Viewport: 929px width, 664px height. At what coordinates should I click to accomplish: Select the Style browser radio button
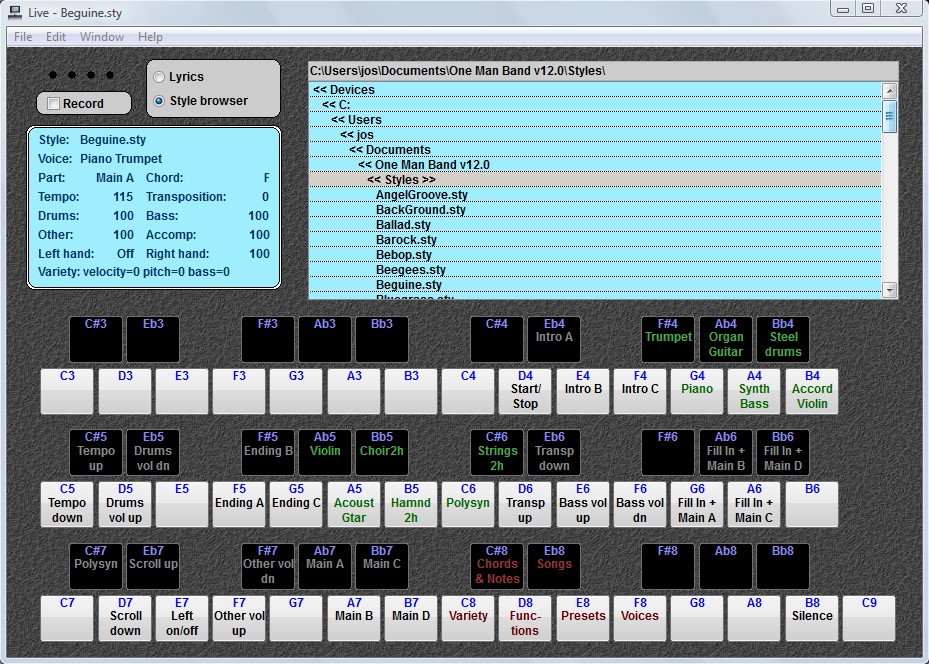click(x=159, y=101)
